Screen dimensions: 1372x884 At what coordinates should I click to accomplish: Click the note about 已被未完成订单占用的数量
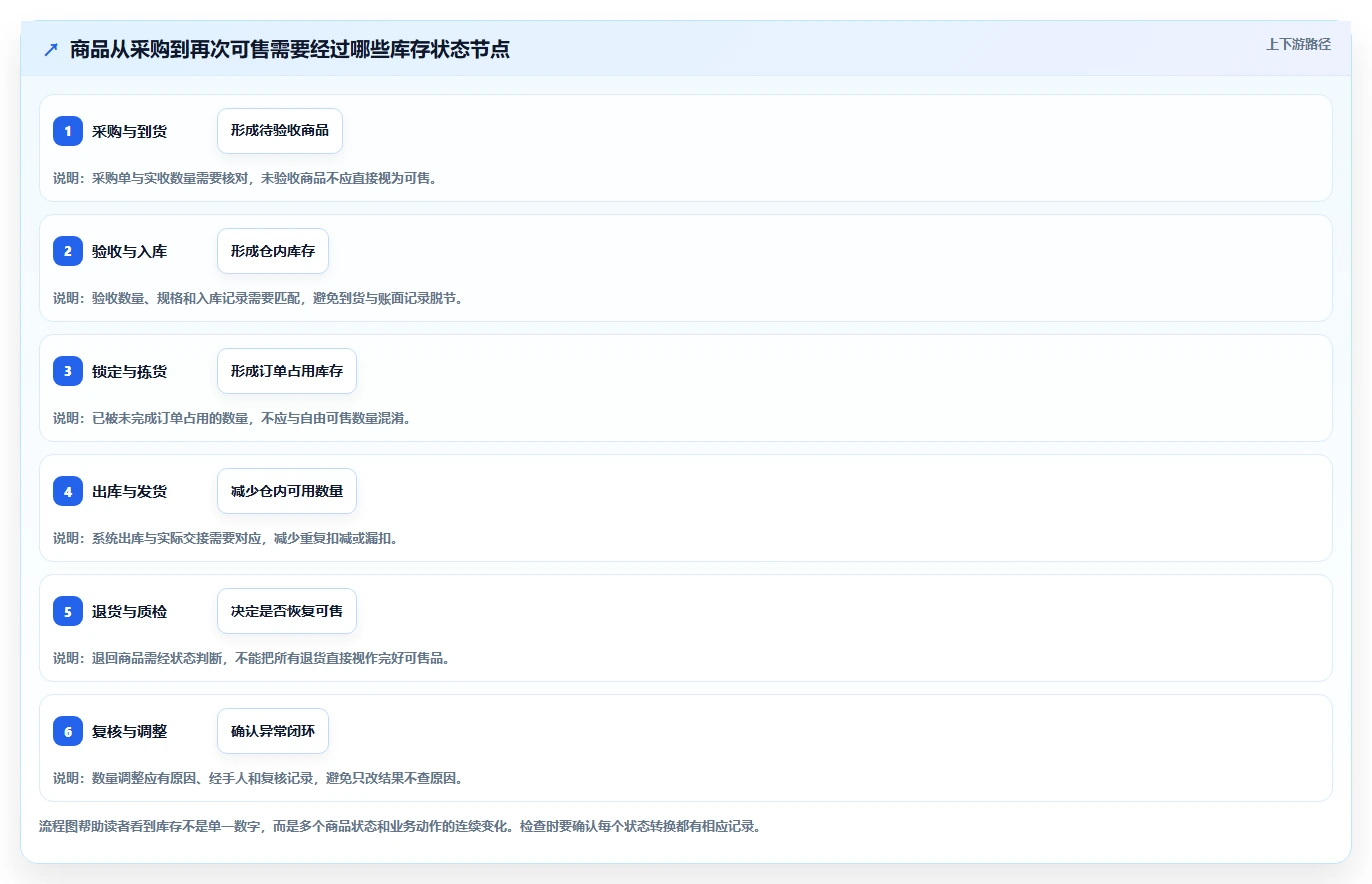(232, 418)
